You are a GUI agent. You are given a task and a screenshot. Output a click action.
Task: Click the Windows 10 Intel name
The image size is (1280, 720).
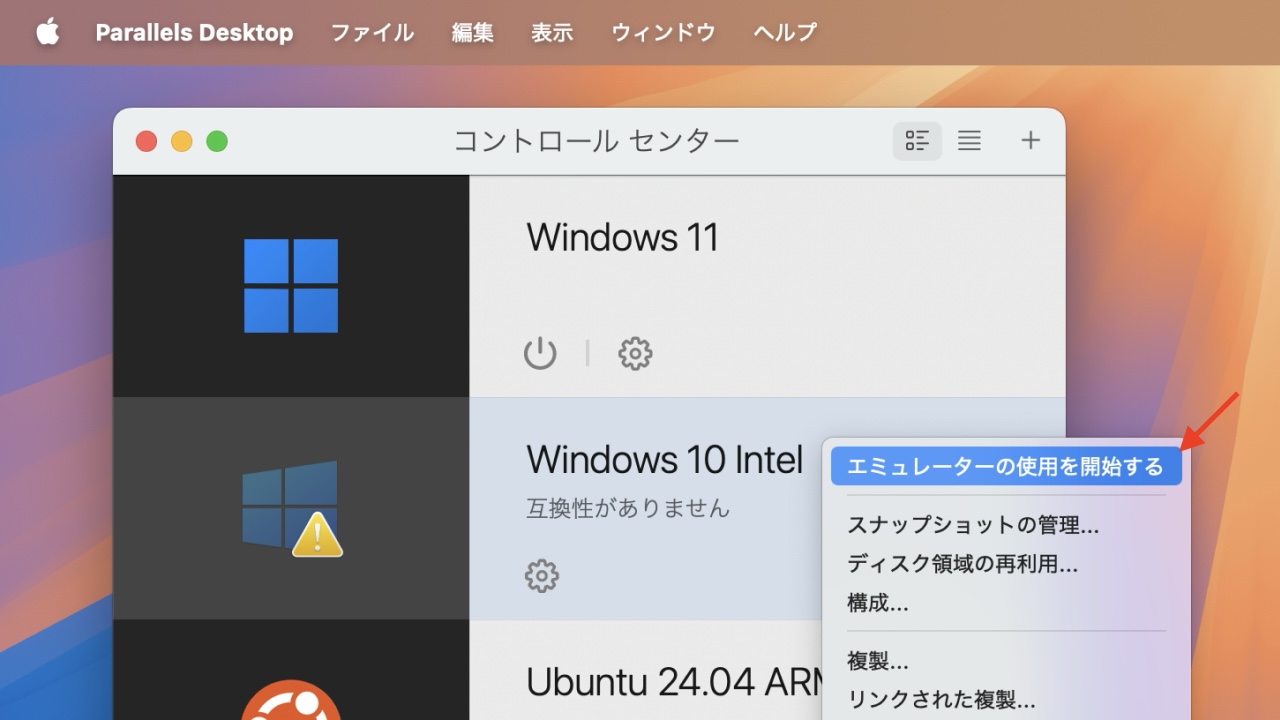click(x=664, y=459)
